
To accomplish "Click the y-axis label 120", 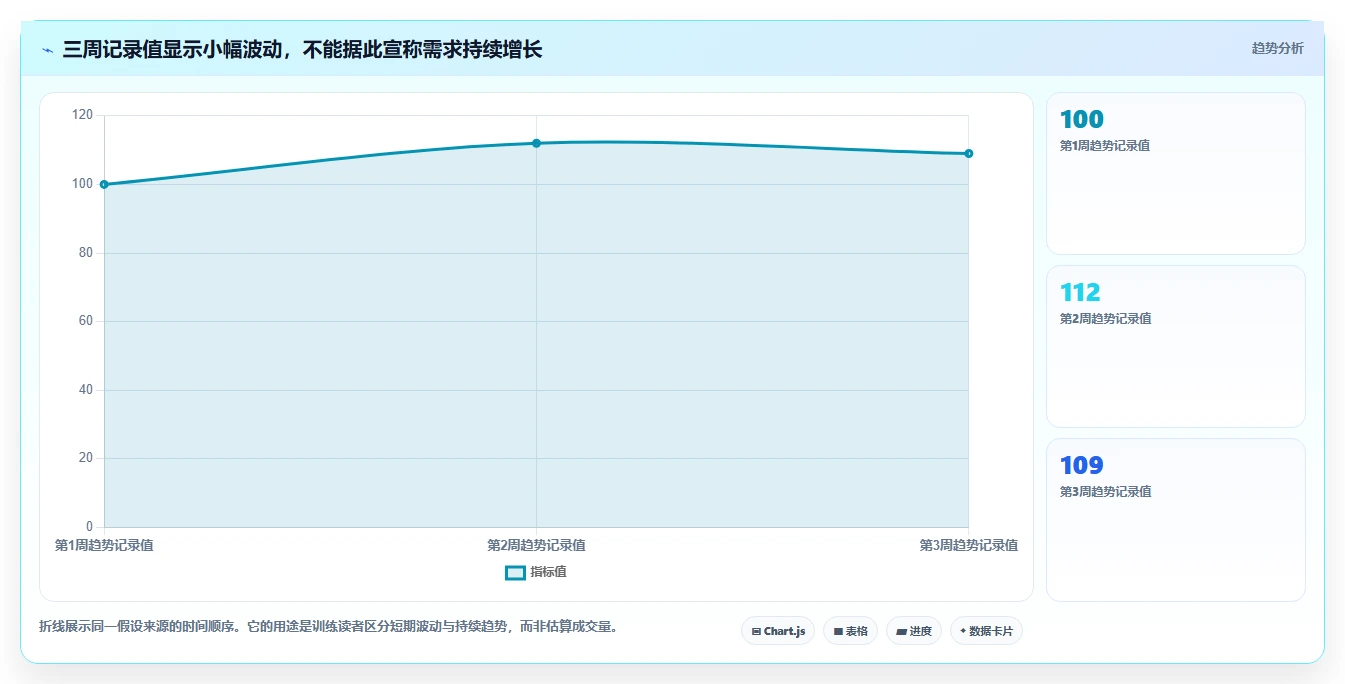I will point(82,115).
